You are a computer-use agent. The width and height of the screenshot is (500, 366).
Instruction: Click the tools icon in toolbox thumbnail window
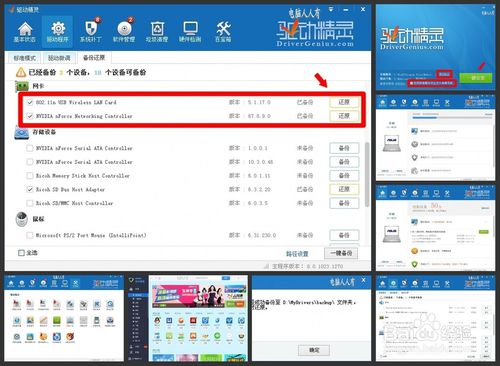pyautogui.click(x=75, y=283)
